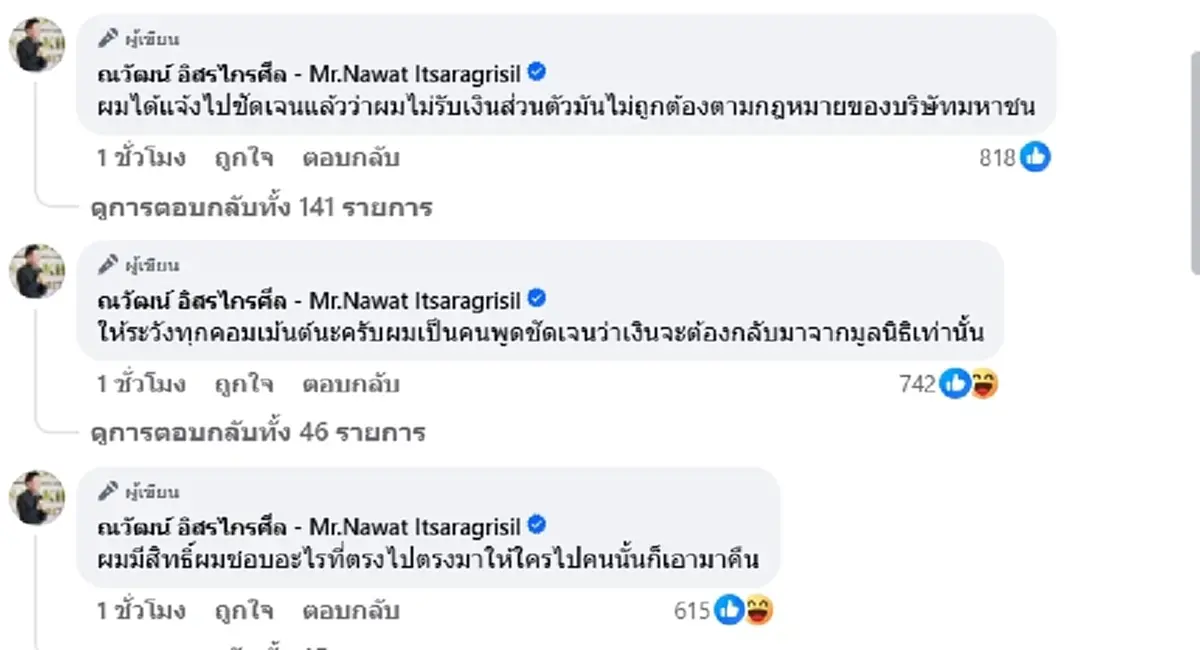The height and width of the screenshot is (650, 1200).
Task: Click ตอบกลับ on the second comment
Action: click(x=350, y=383)
